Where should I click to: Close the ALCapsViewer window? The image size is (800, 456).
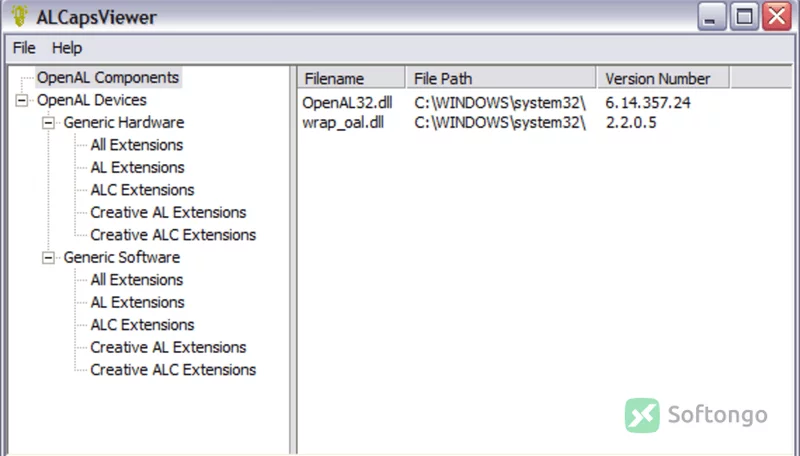tap(777, 17)
